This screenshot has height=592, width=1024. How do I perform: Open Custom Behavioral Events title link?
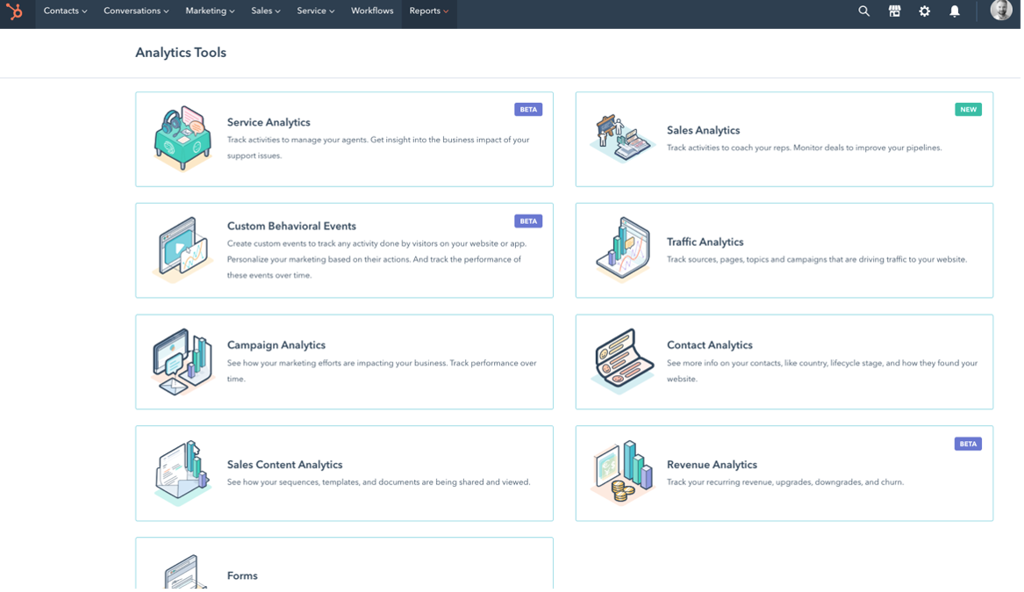click(291, 226)
